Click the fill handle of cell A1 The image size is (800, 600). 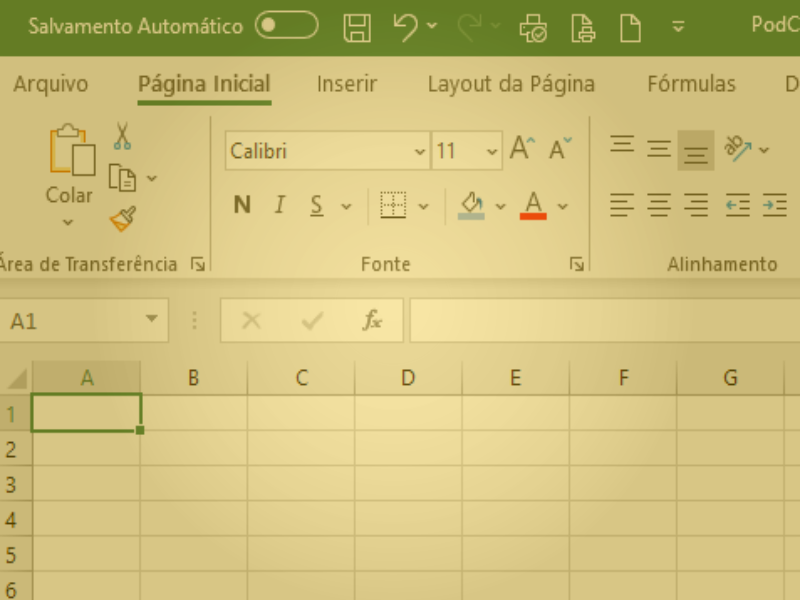(x=140, y=431)
